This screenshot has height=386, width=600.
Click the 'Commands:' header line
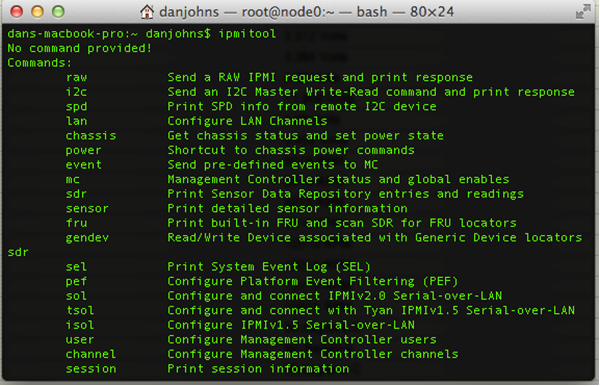pos(39,63)
